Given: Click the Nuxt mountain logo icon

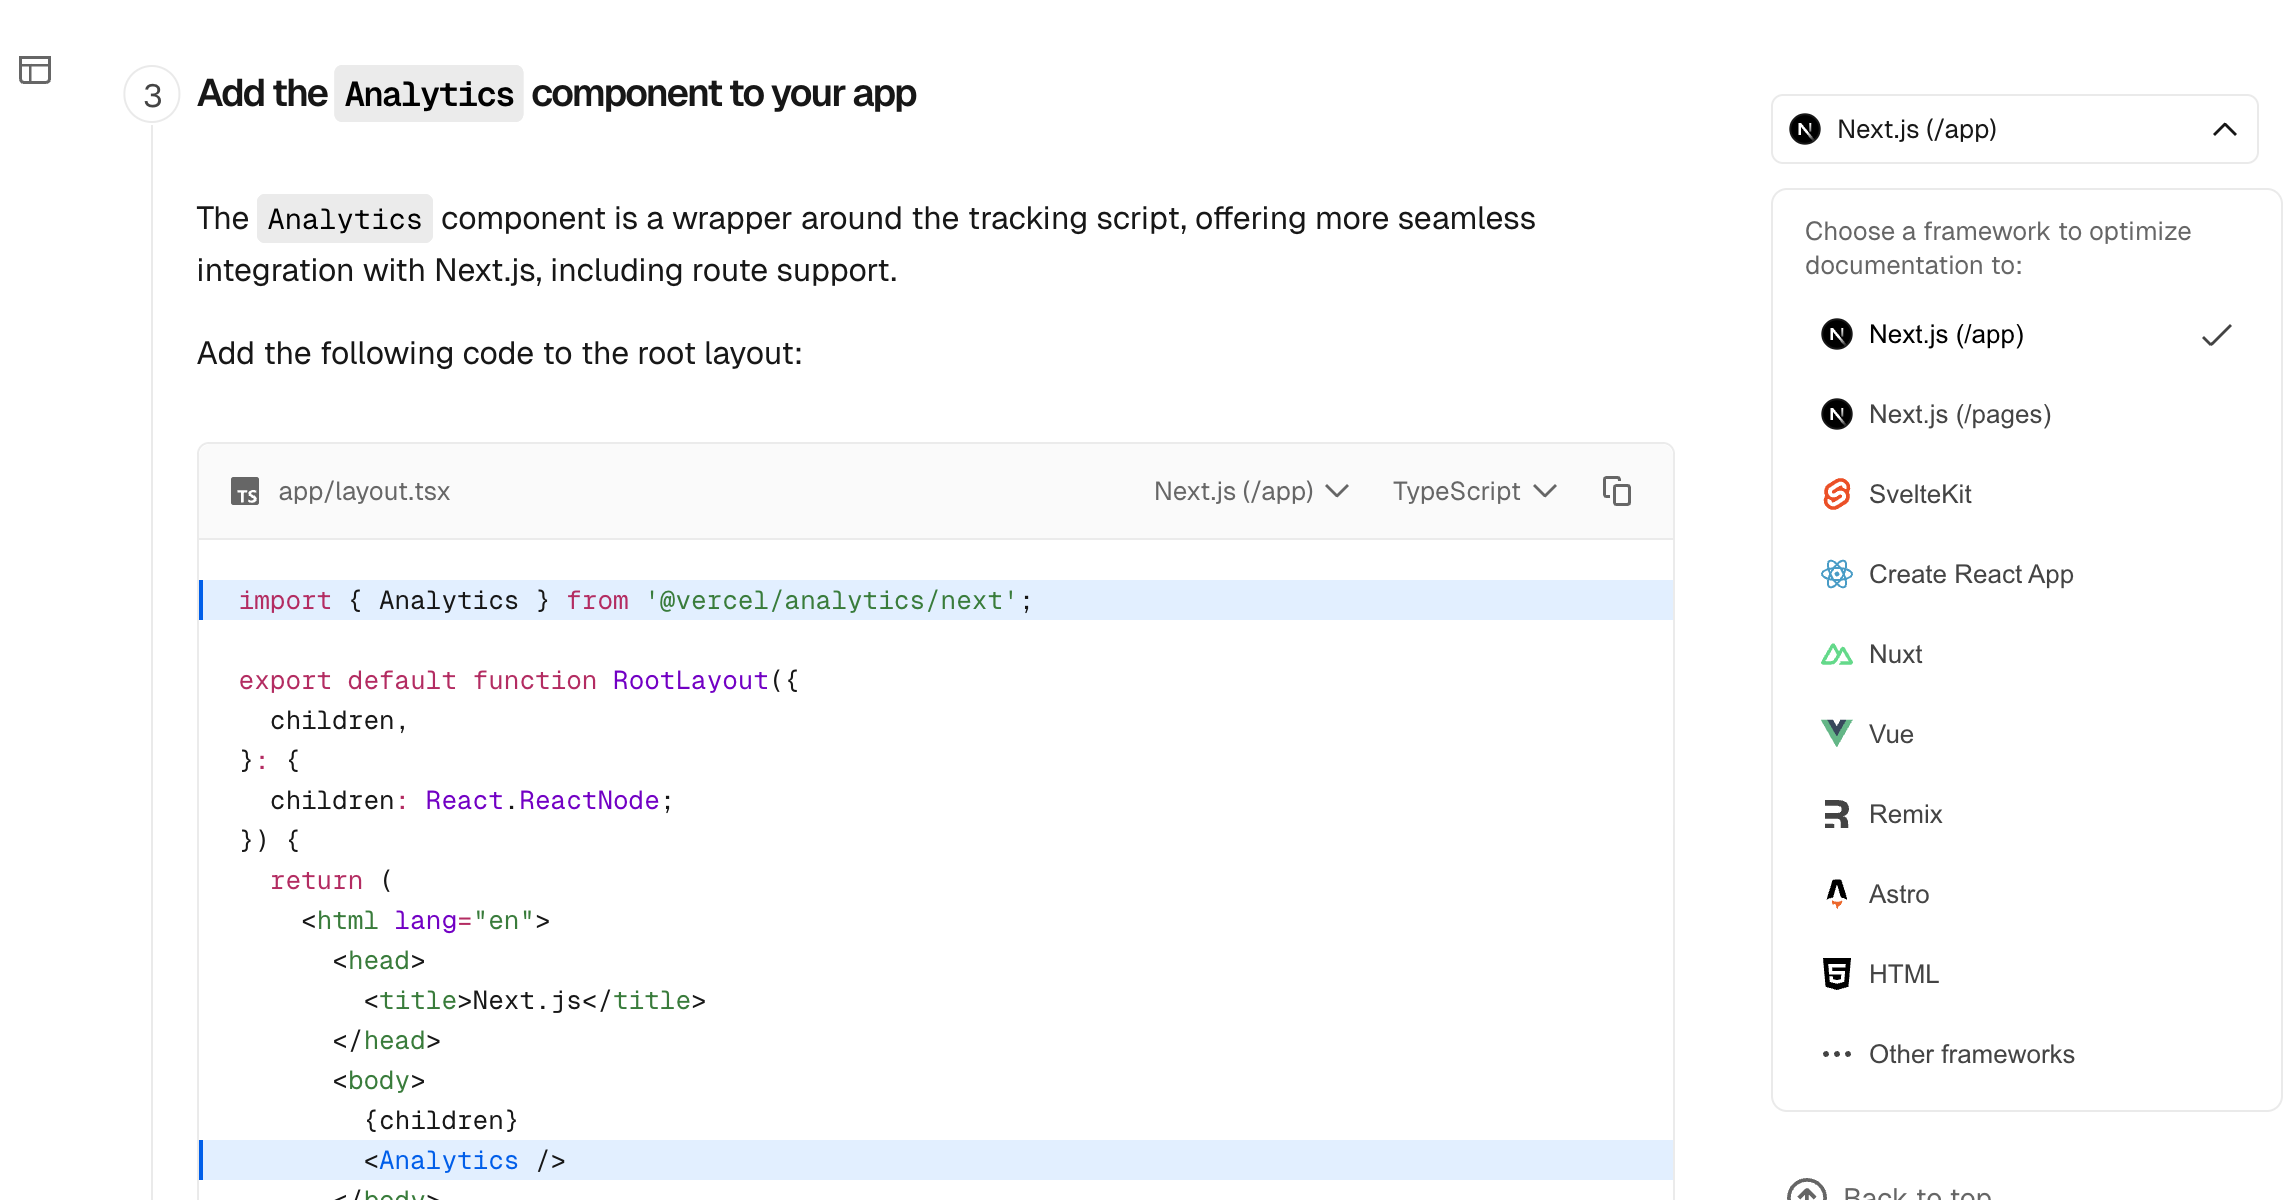Looking at the screenshot, I should [1836, 654].
